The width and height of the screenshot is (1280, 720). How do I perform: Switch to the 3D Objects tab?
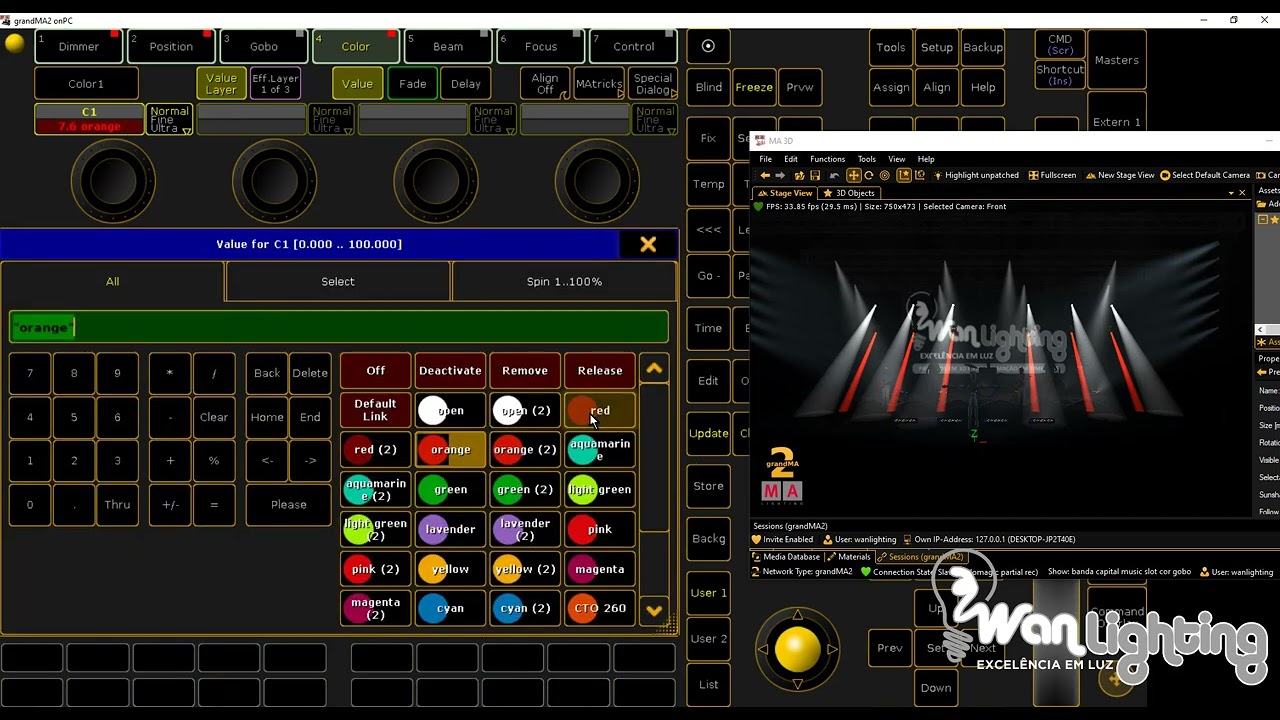tap(849, 193)
